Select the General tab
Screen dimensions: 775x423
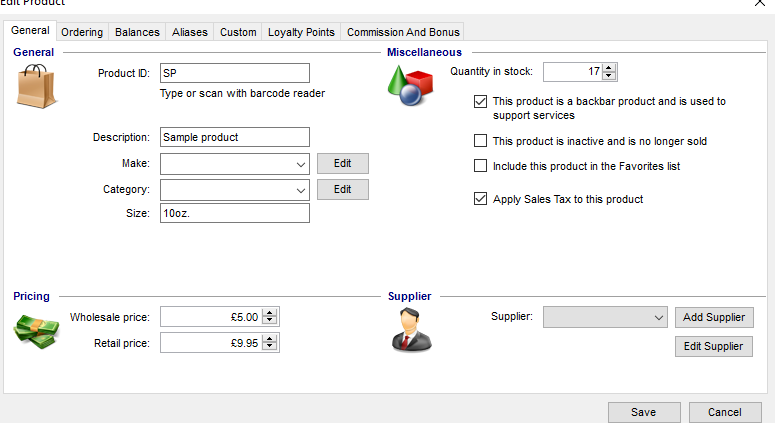(30, 31)
